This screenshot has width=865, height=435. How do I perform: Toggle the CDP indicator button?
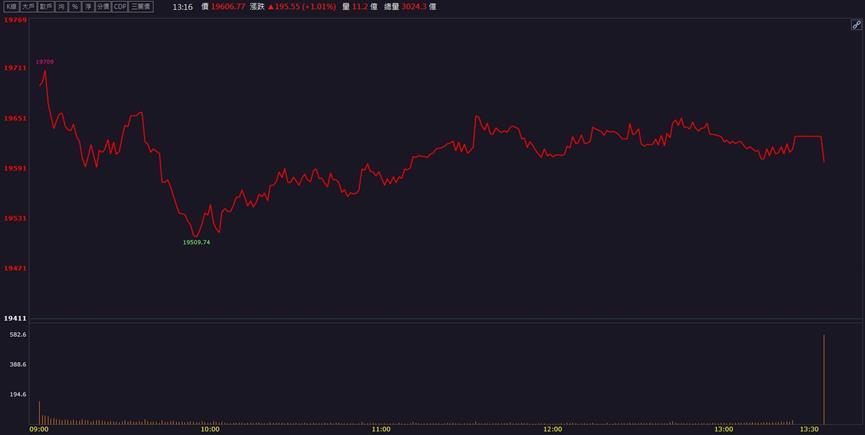point(120,7)
